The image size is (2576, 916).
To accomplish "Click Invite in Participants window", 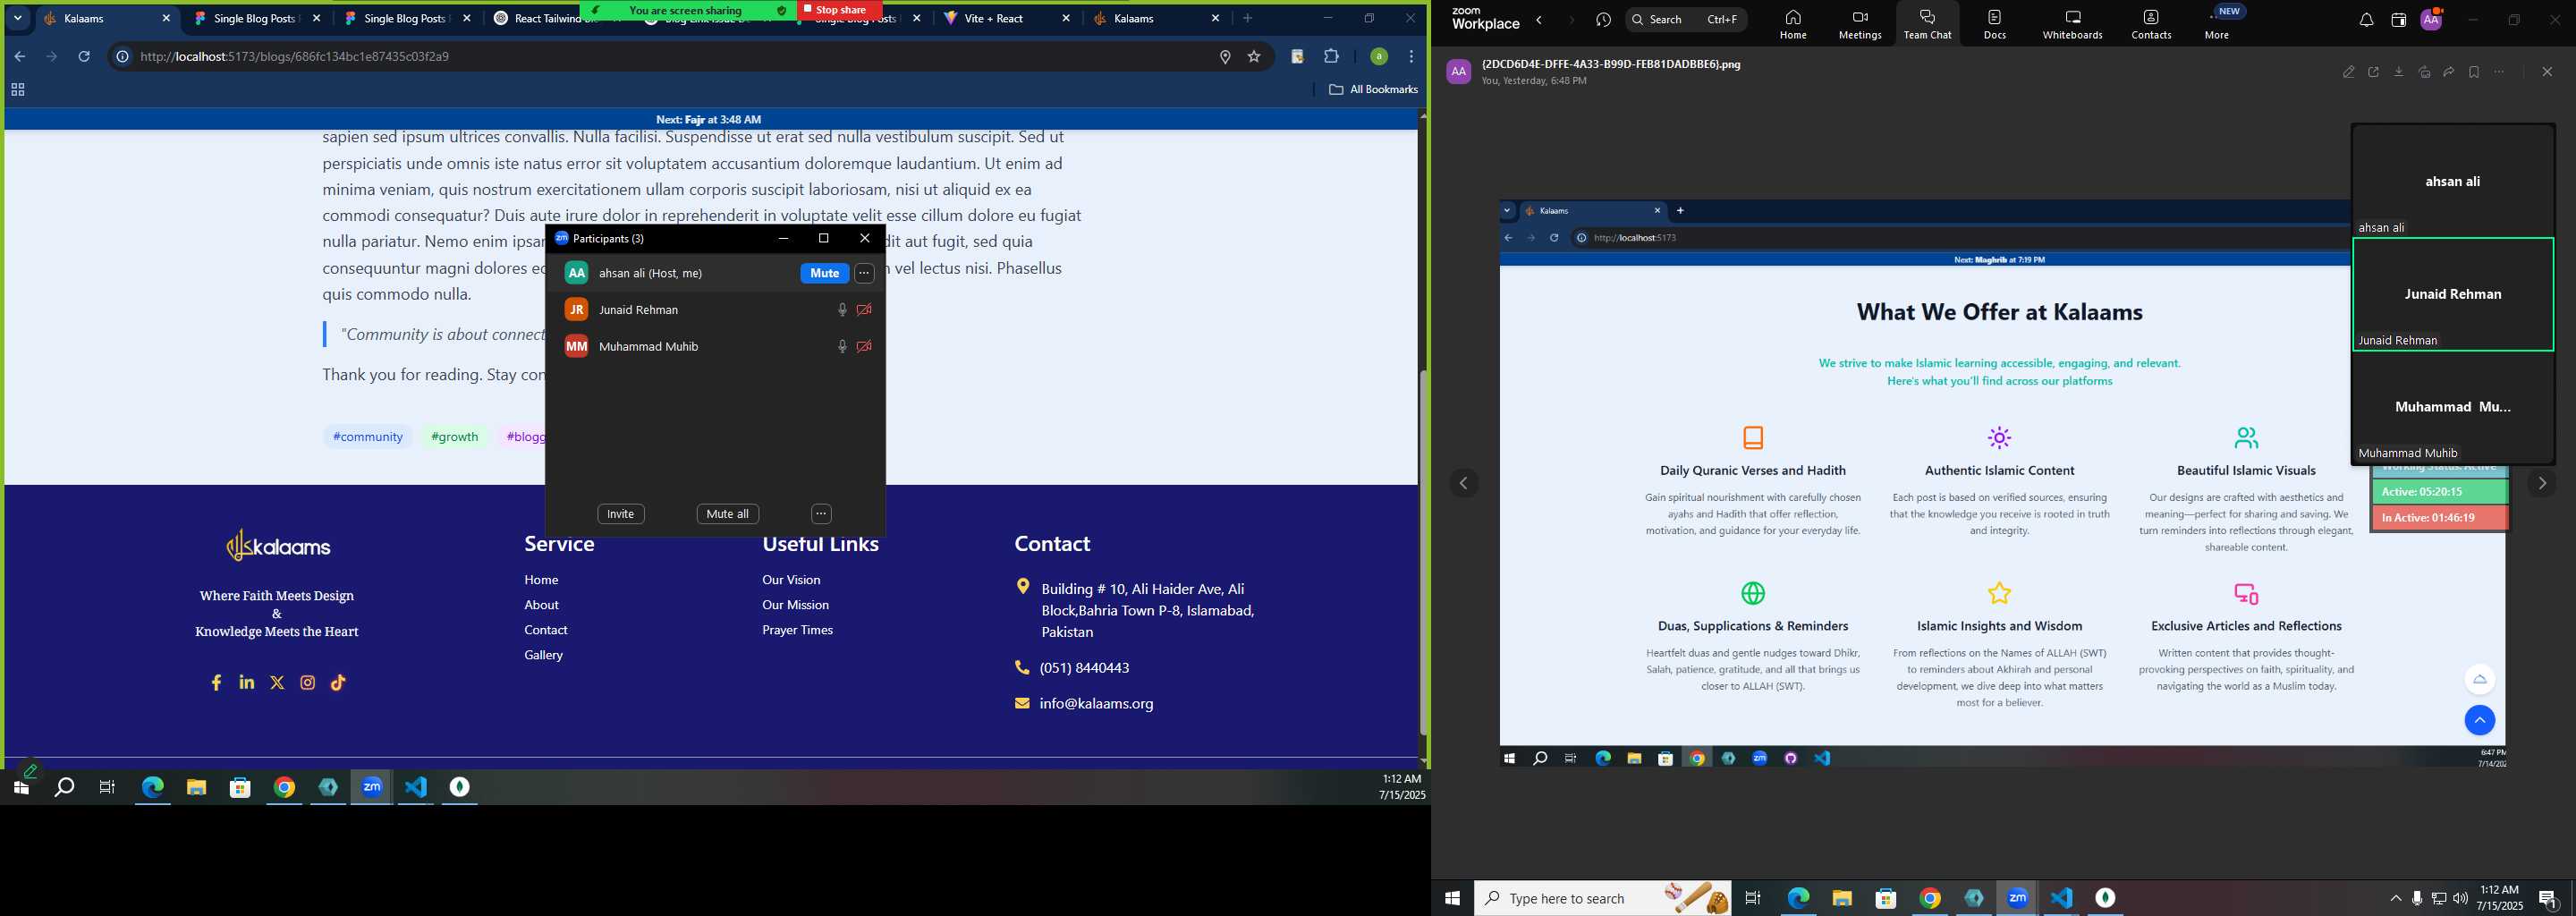I will pyautogui.click(x=621, y=514).
